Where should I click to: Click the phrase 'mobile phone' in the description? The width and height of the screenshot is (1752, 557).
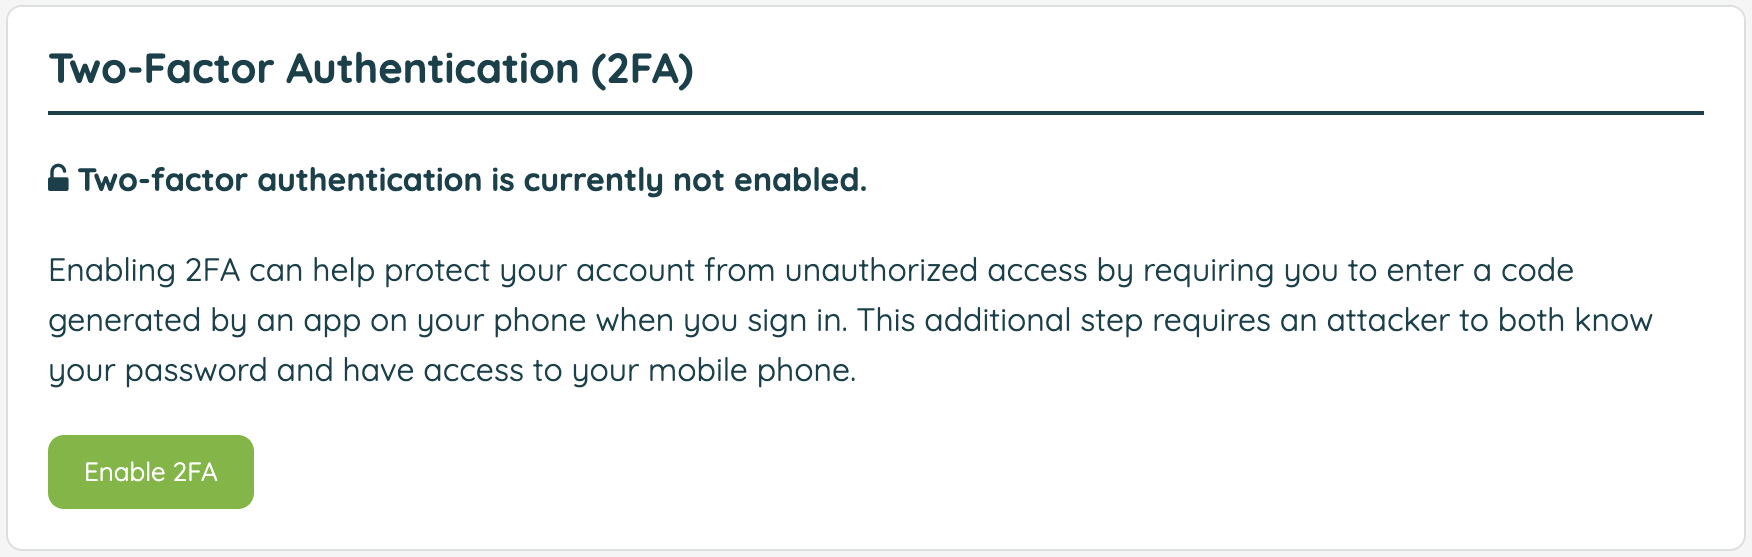[x=752, y=371]
